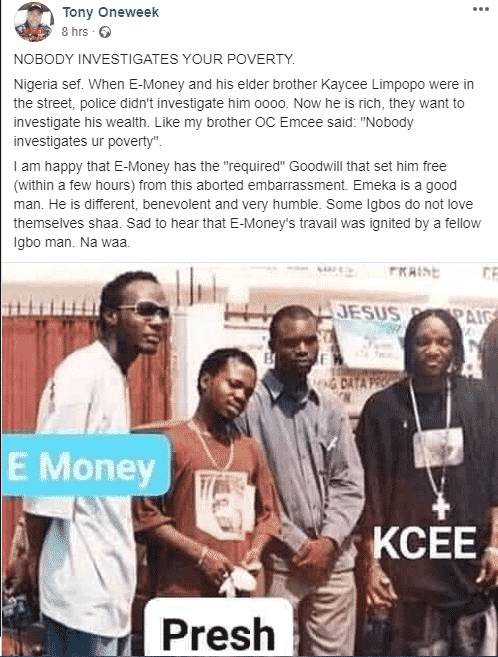Click the first paragraph mentioning Kaycee Limpopo
Viewport: 498px width, 657px height.
tap(244, 113)
